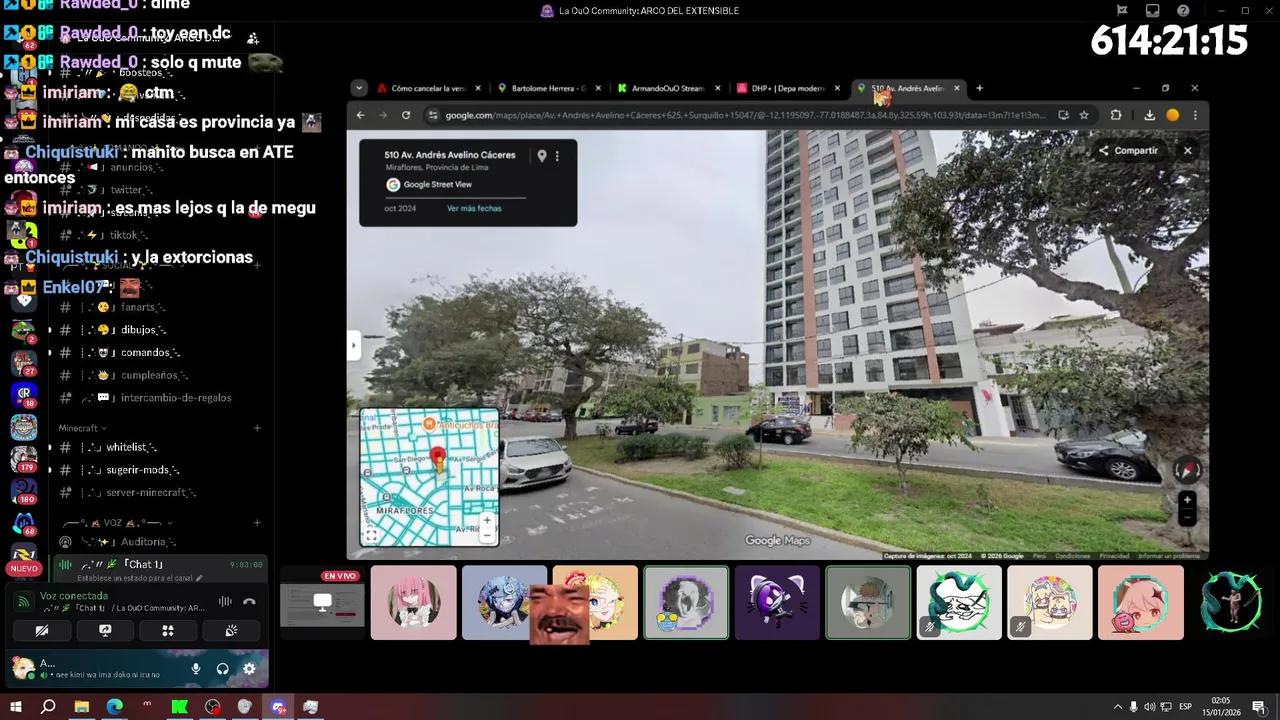Open server icon with 68 badge
The image size is (1280, 720).
click(x=24, y=522)
